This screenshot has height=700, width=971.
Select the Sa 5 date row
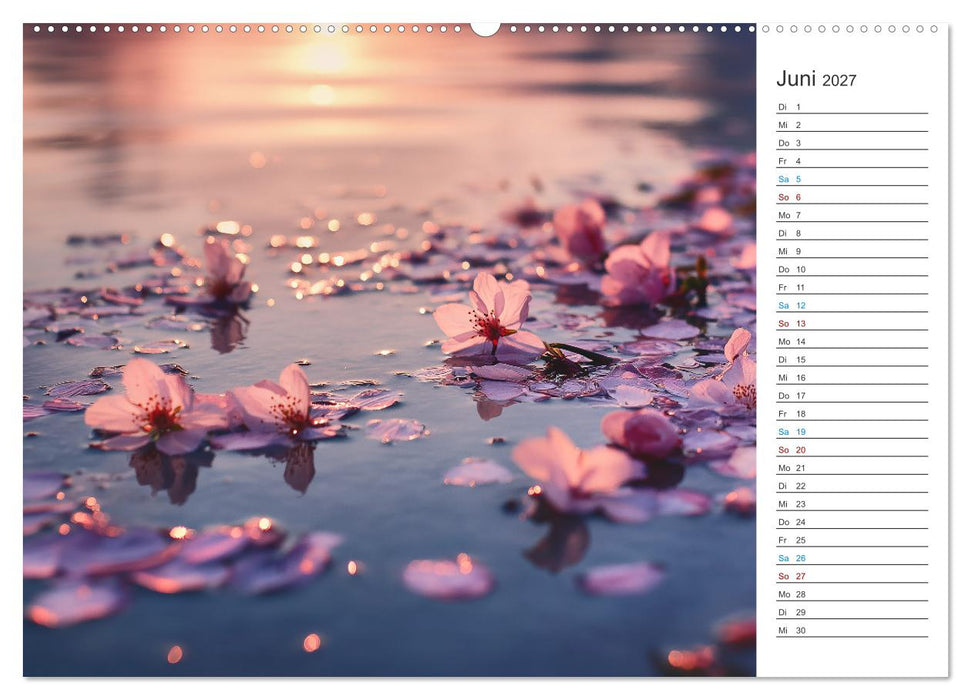pos(852,178)
